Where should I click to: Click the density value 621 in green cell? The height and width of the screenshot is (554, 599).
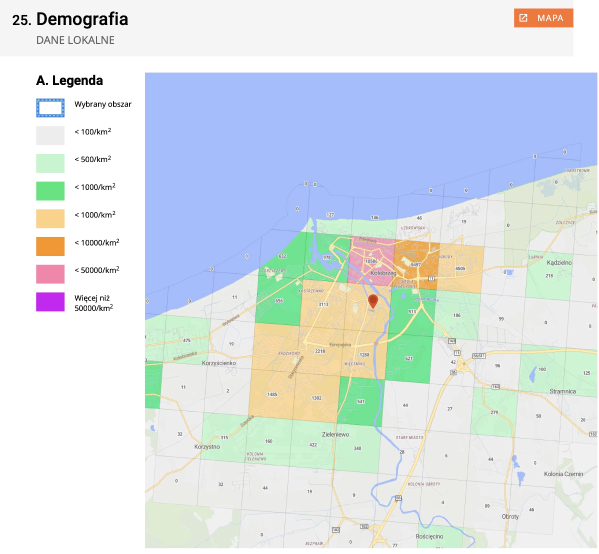409,358
